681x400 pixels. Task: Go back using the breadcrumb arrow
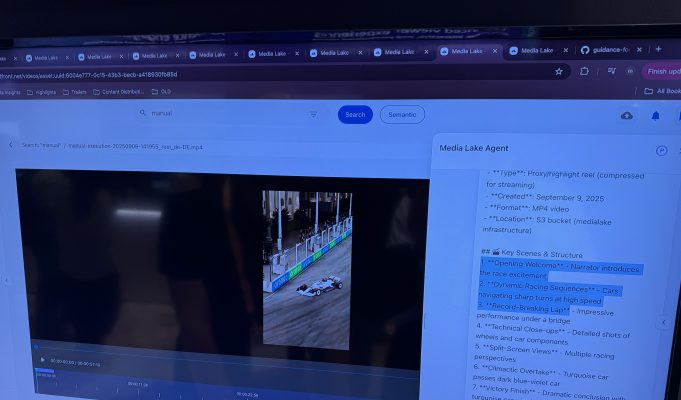pyautogui.click(x=11, y=146)
